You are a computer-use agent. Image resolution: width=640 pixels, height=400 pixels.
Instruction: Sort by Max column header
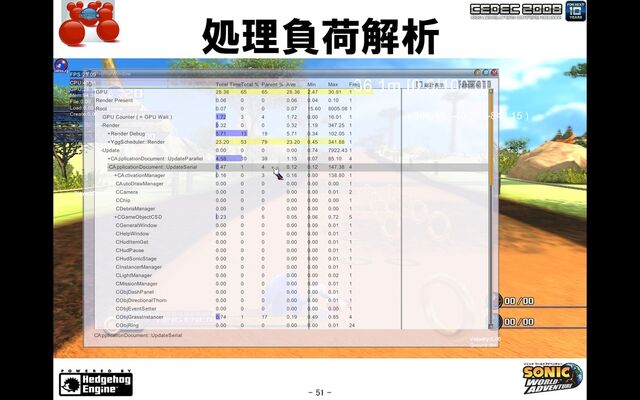pyautogui.click(x=333, y=84)
